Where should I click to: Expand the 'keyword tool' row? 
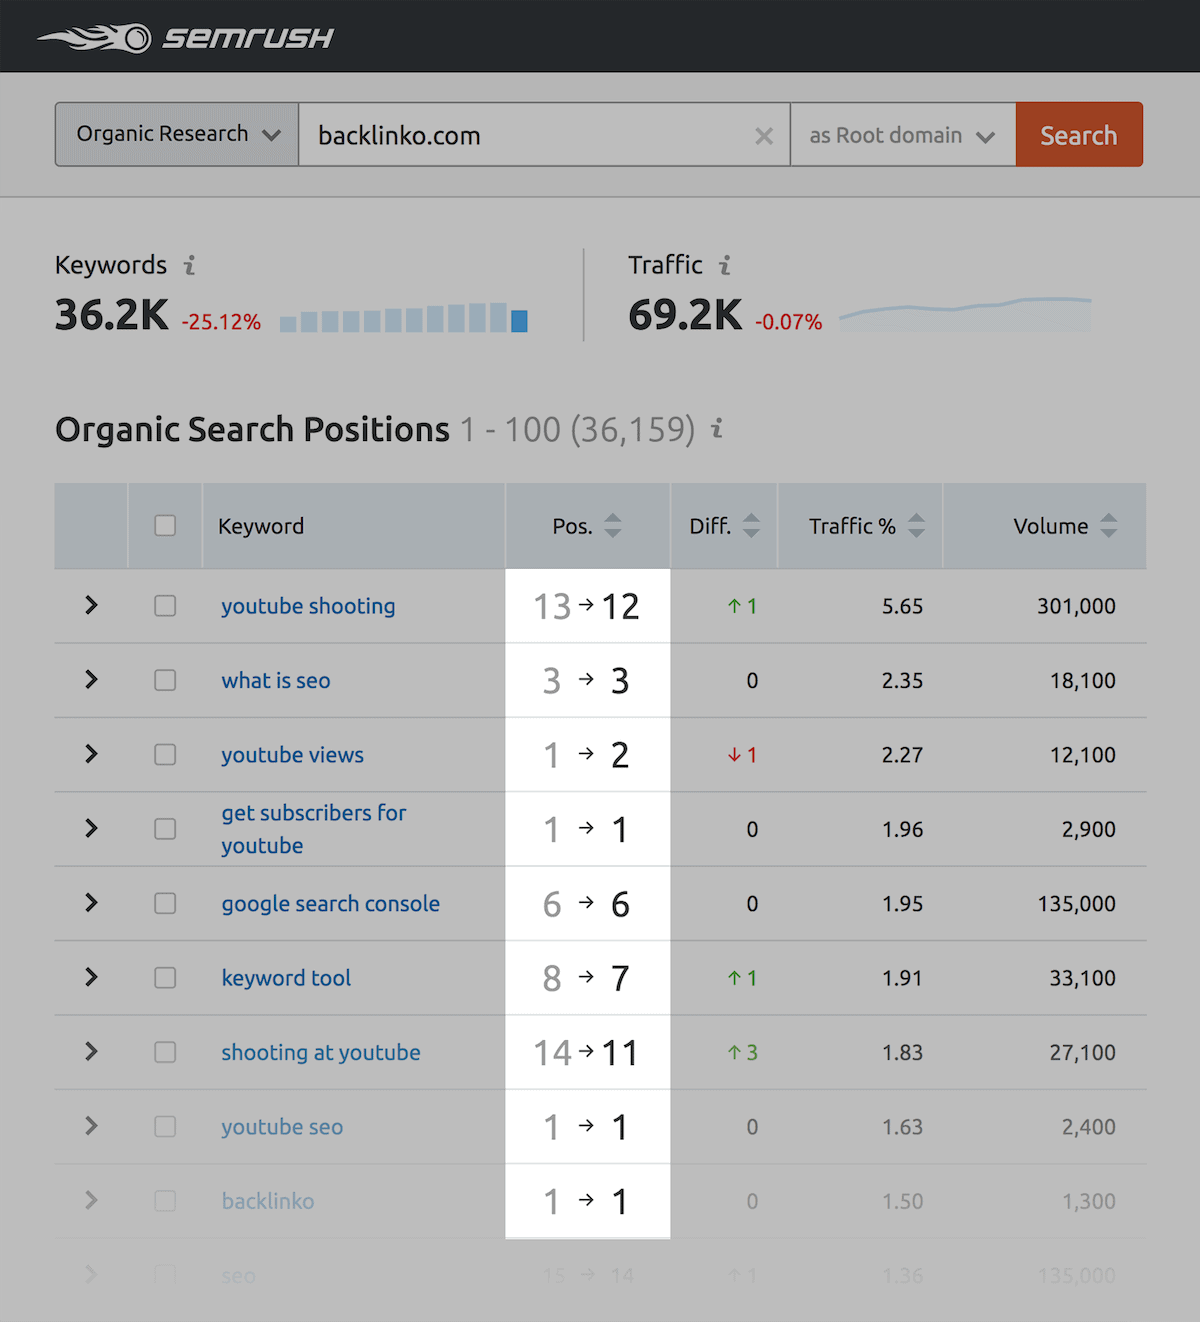pyautogui.click(x=91, y=977)
